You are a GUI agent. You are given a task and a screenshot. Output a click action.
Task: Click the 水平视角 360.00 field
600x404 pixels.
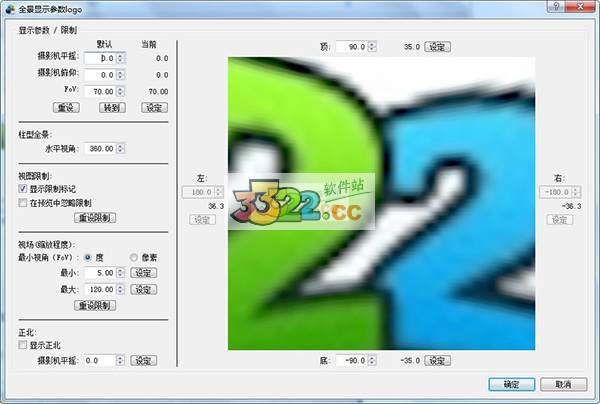[x=101, y=148]
